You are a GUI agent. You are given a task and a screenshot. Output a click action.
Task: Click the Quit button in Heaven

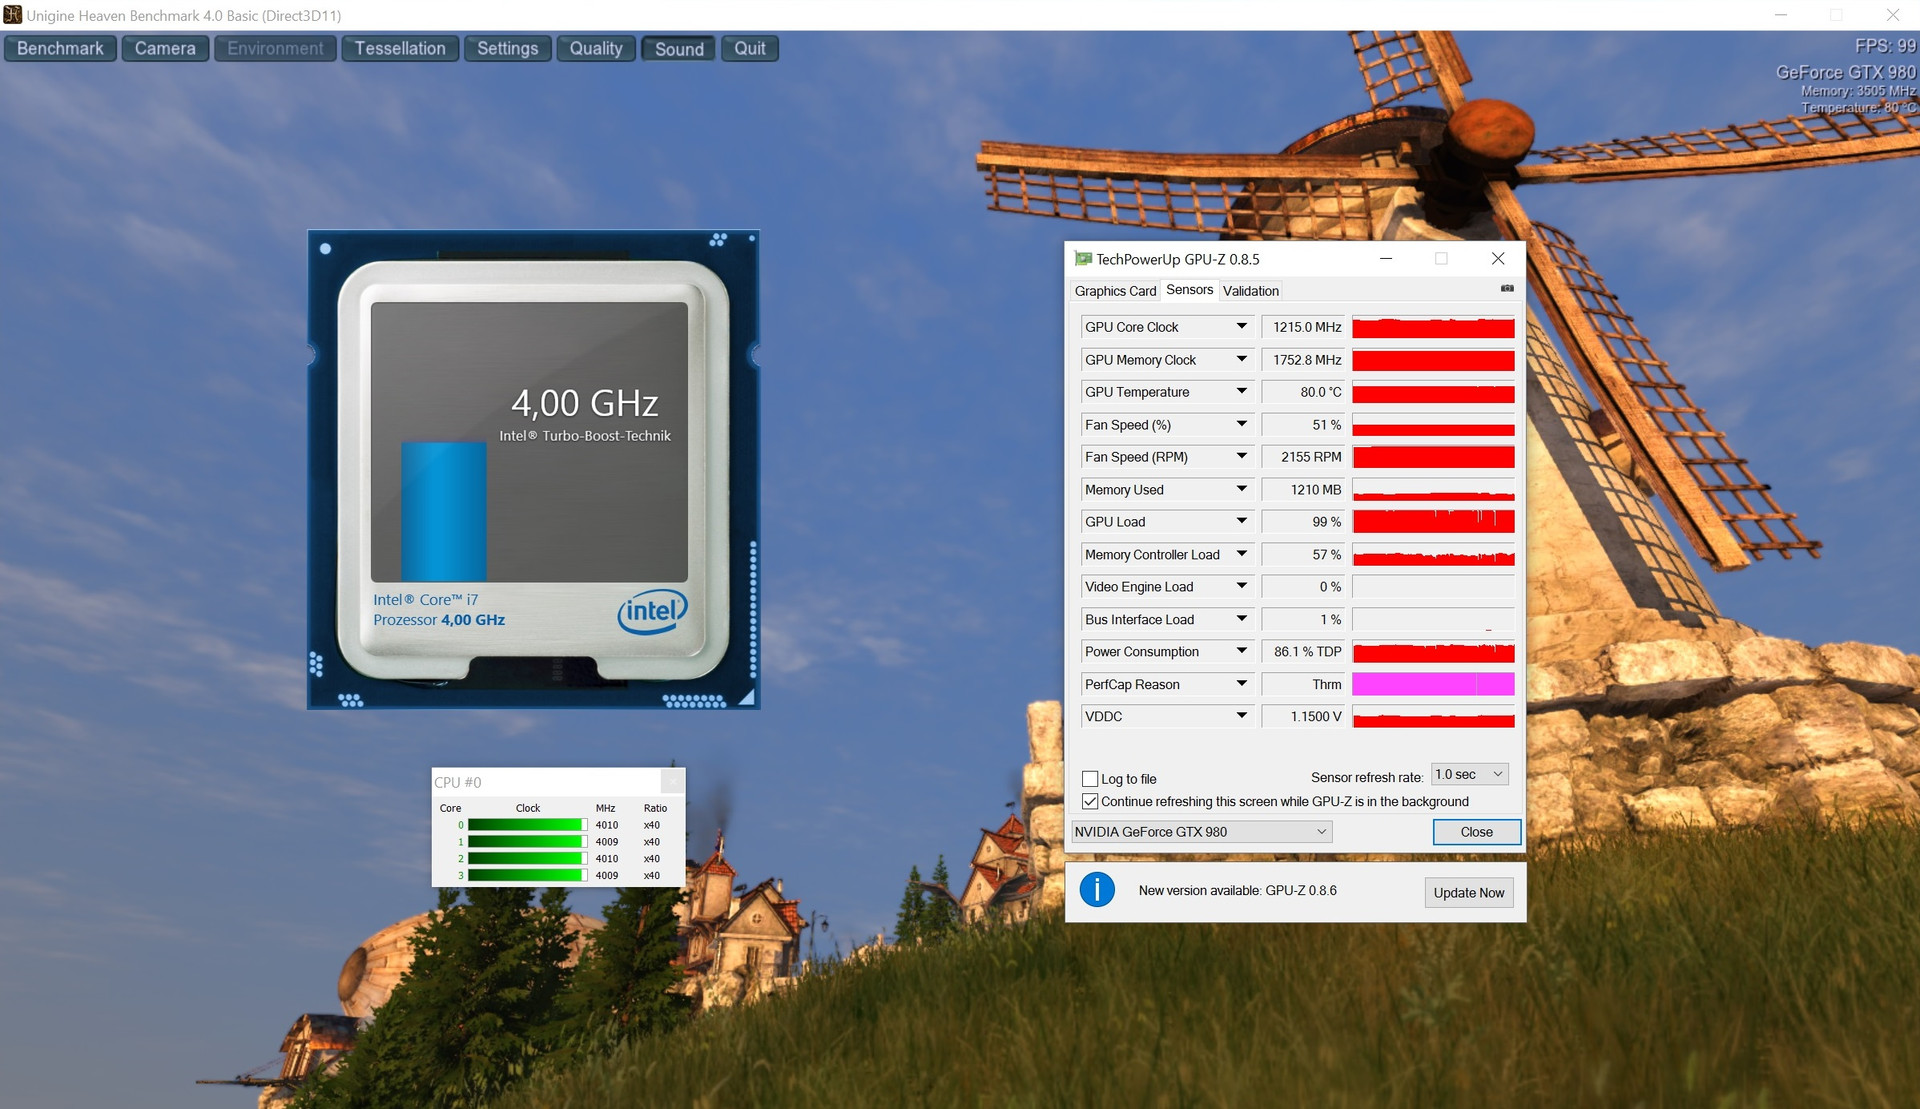click(x=750, y=48)
